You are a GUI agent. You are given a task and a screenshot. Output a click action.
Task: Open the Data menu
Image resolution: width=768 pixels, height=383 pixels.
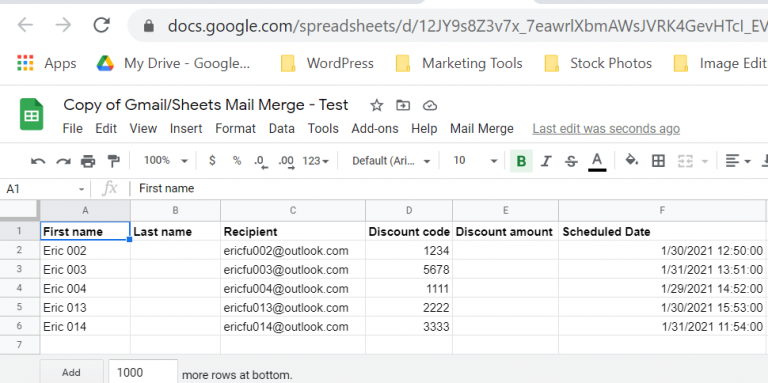[x=282, y=129]
